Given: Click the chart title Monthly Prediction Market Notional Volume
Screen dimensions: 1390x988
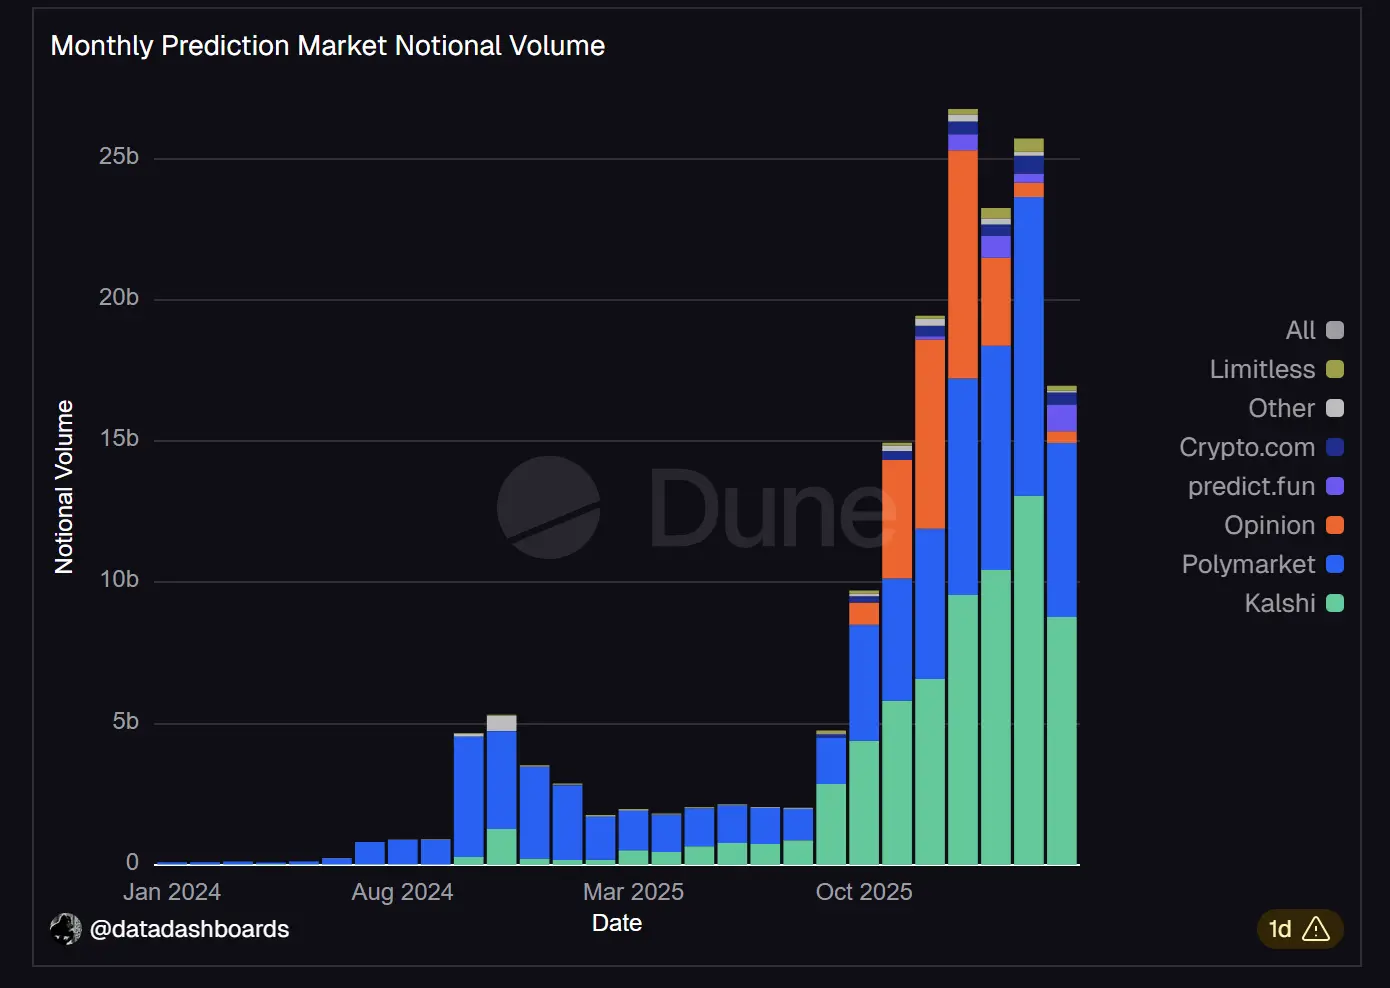Looking at the screenshot, I should click(x=328, y=46).
